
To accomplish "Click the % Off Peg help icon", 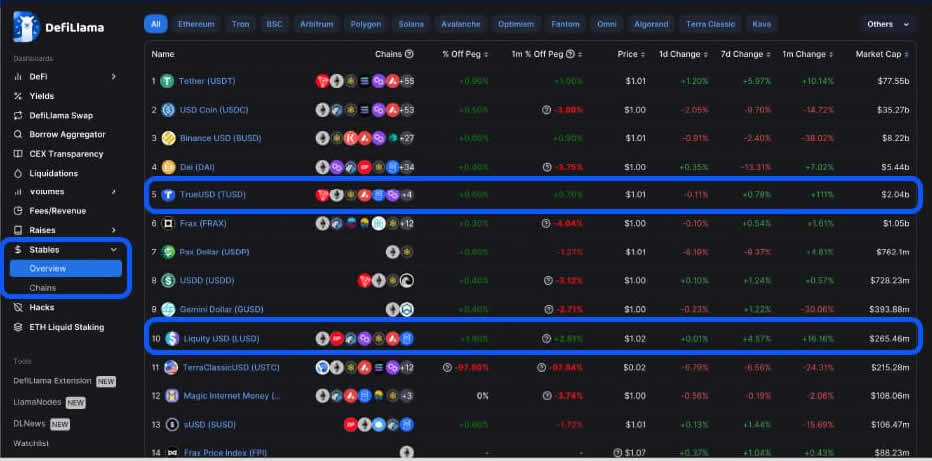I will (486, 54).
